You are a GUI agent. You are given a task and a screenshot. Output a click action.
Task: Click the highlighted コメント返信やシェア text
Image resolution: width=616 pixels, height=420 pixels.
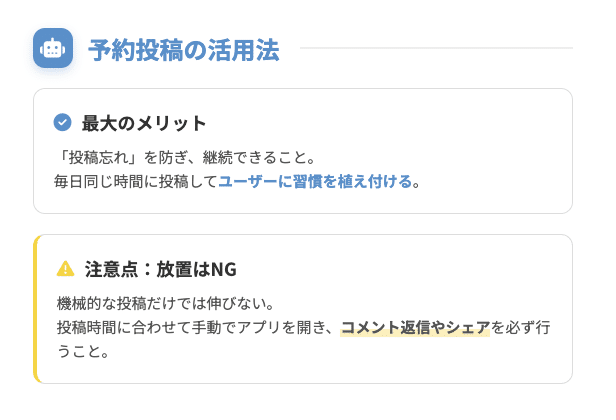415,327
